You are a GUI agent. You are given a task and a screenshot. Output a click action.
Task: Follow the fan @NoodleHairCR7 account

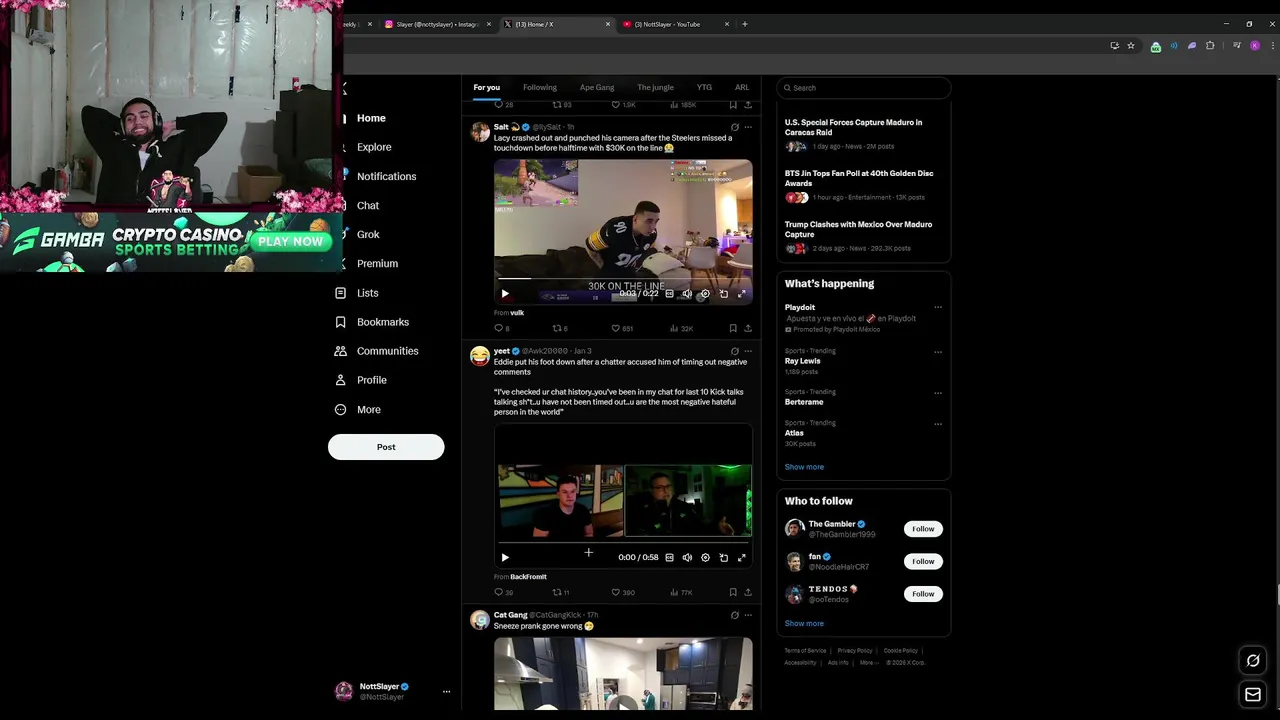923,562
